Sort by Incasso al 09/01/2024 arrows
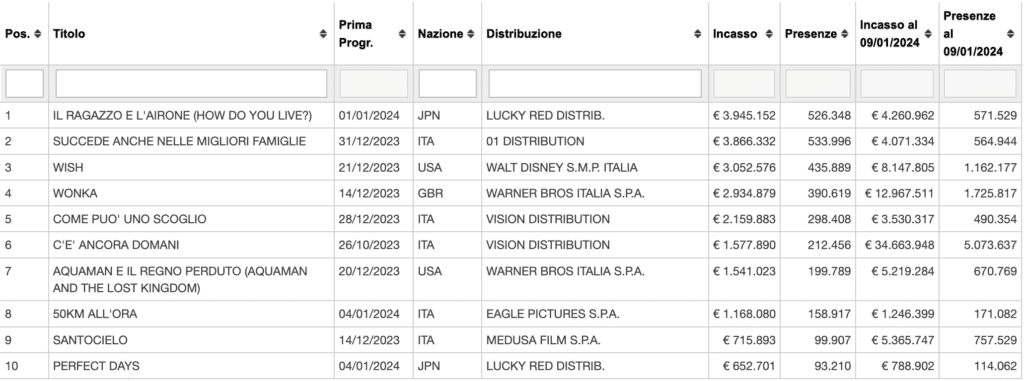 tap(929, 34)
